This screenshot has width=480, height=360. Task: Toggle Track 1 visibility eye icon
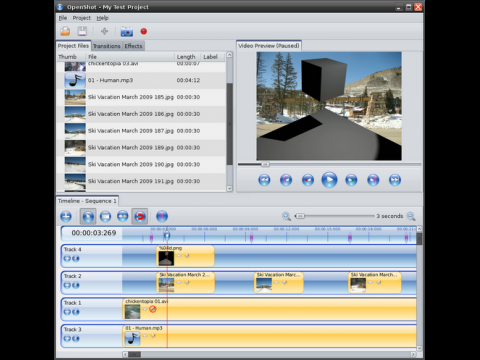[x=67, y=312]
